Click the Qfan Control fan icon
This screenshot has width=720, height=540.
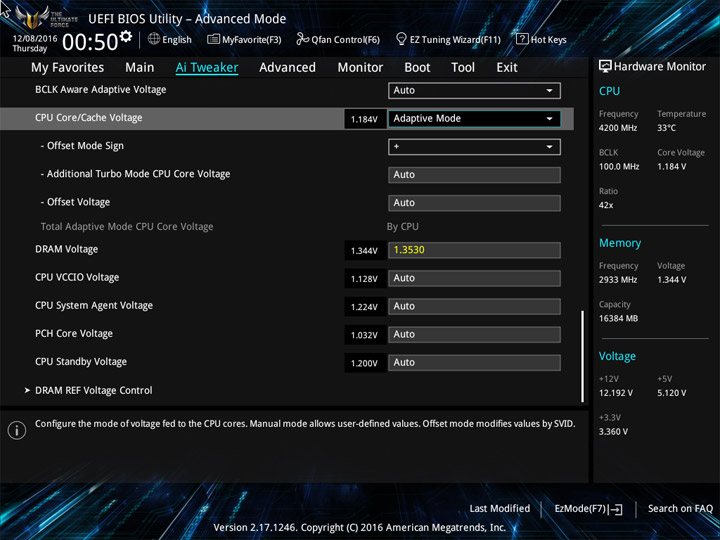(302, 39)
